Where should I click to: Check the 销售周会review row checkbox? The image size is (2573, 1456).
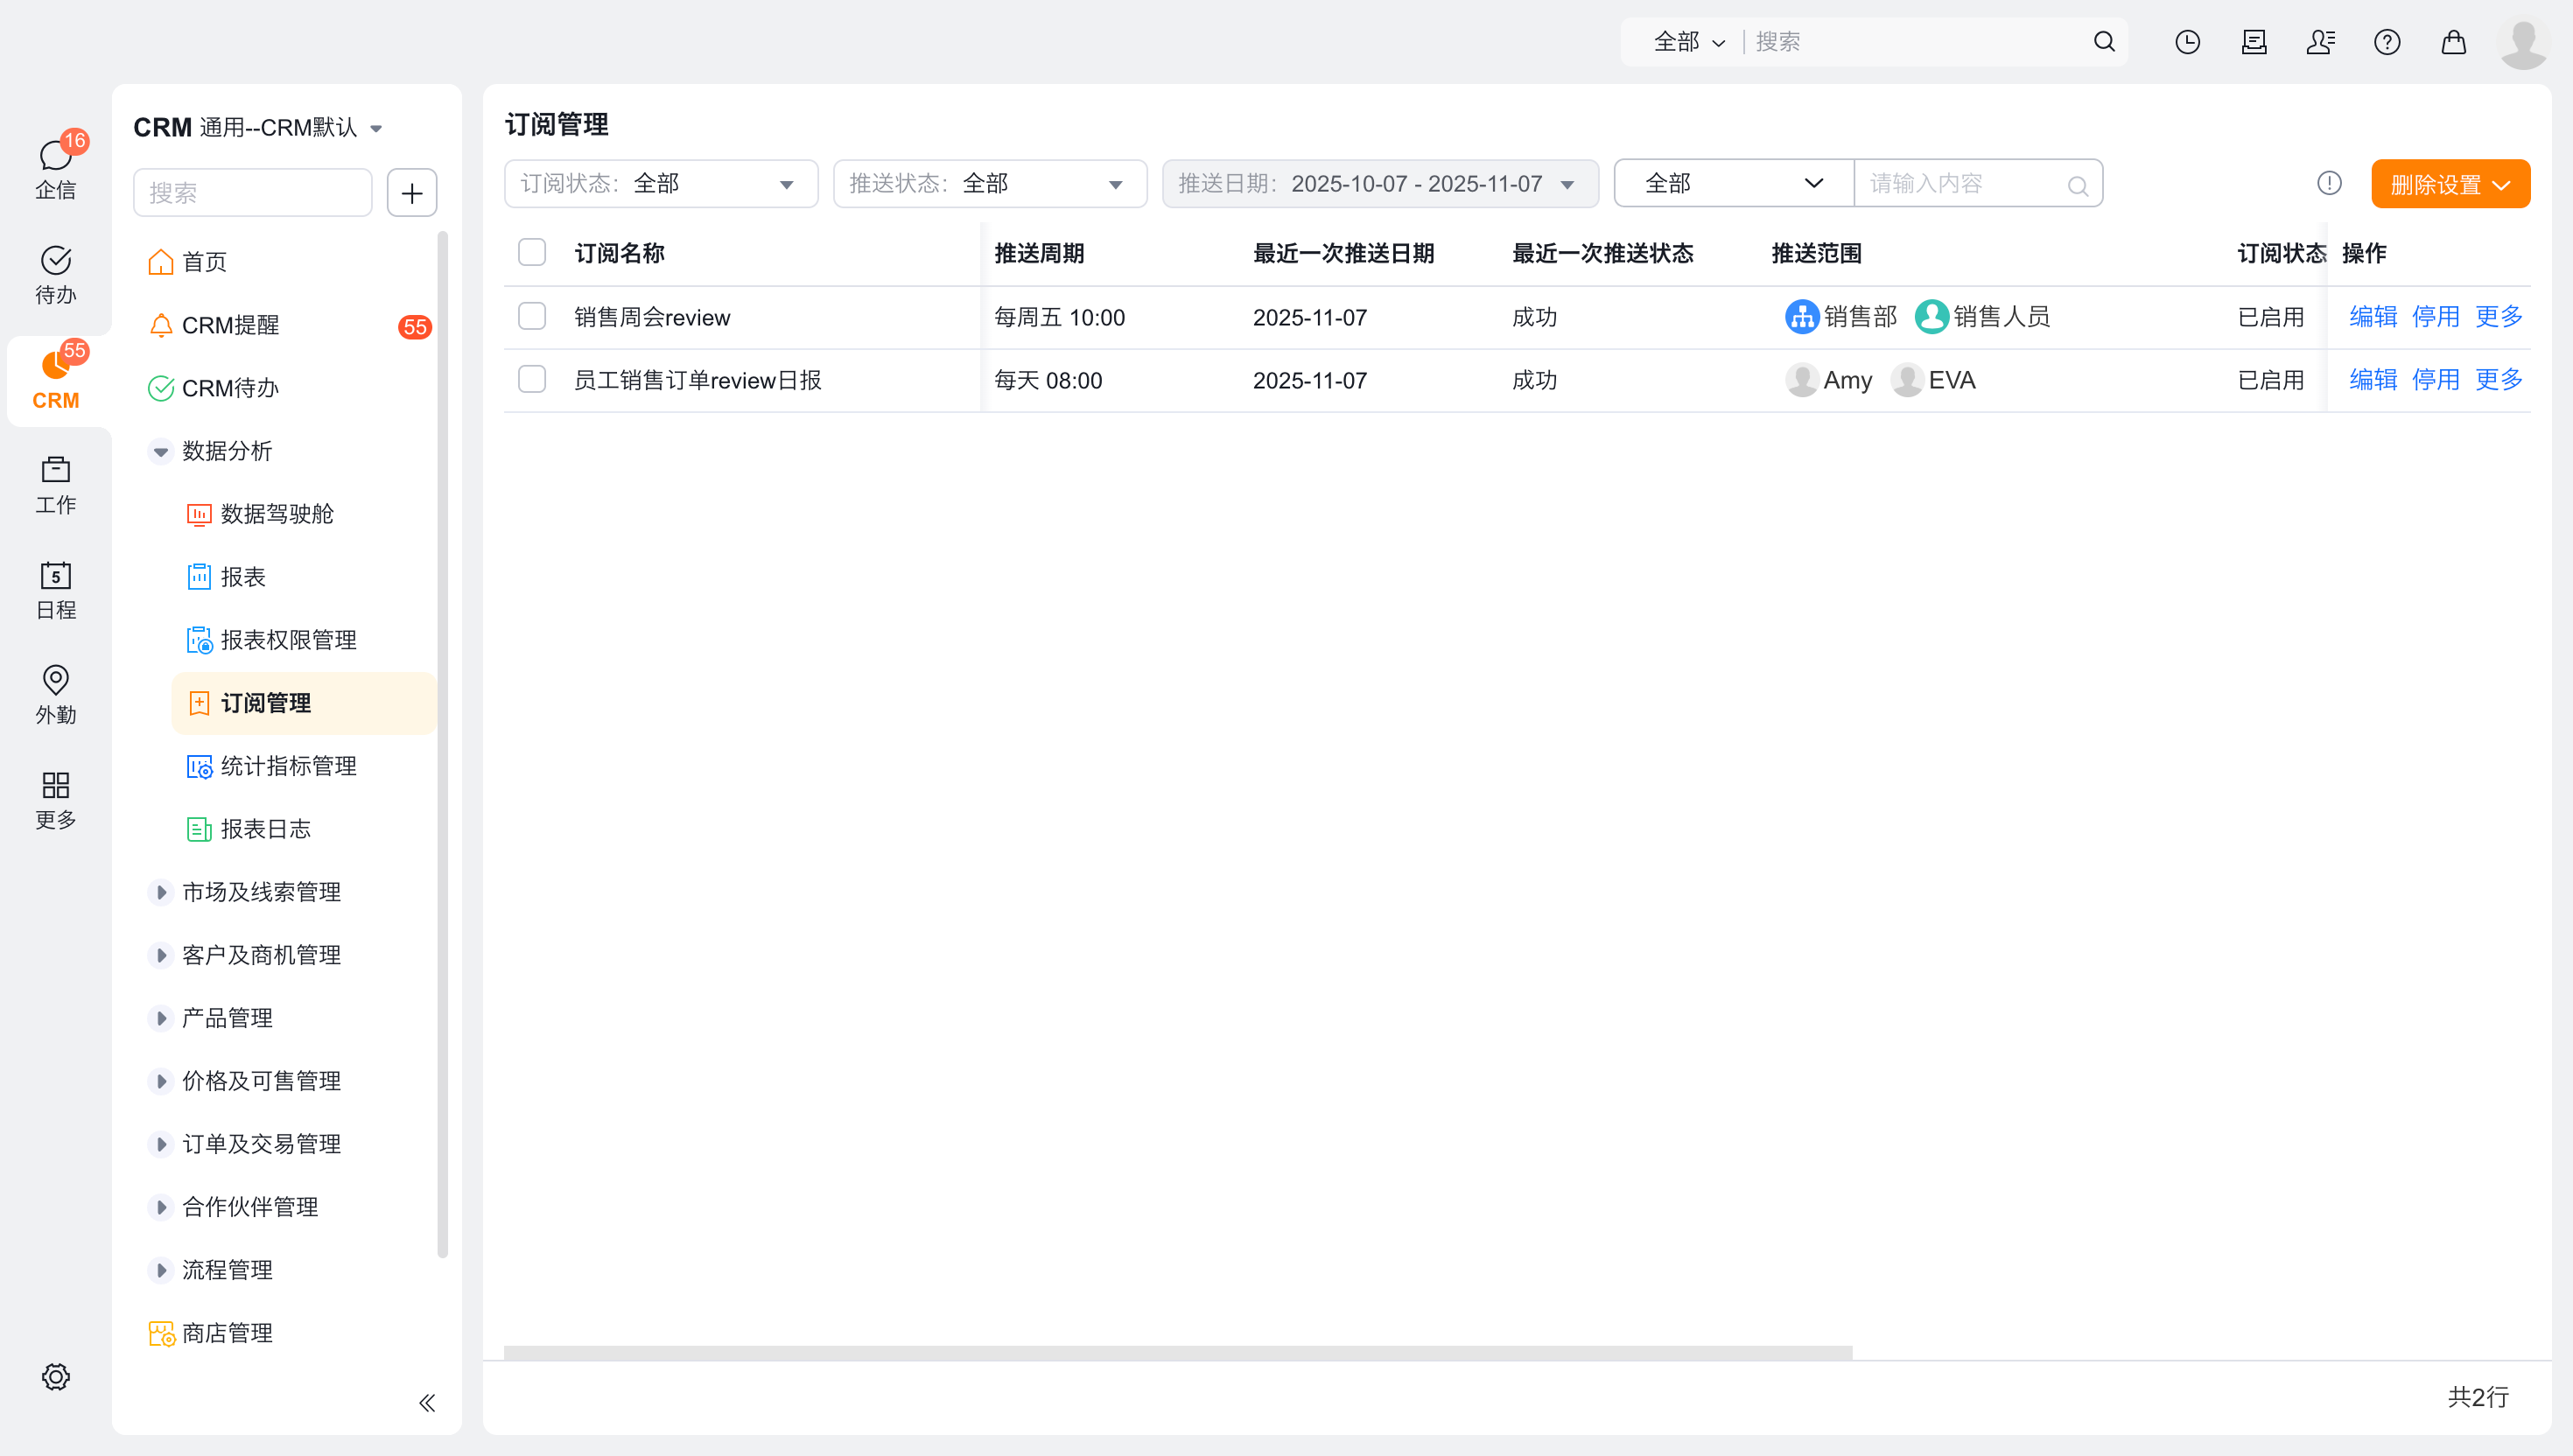532,316
